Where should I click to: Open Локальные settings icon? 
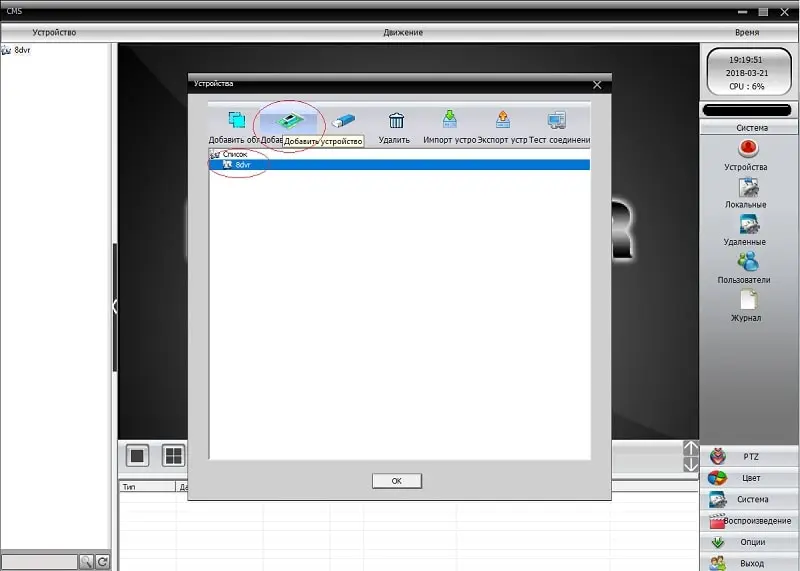[x=749, y=187]
